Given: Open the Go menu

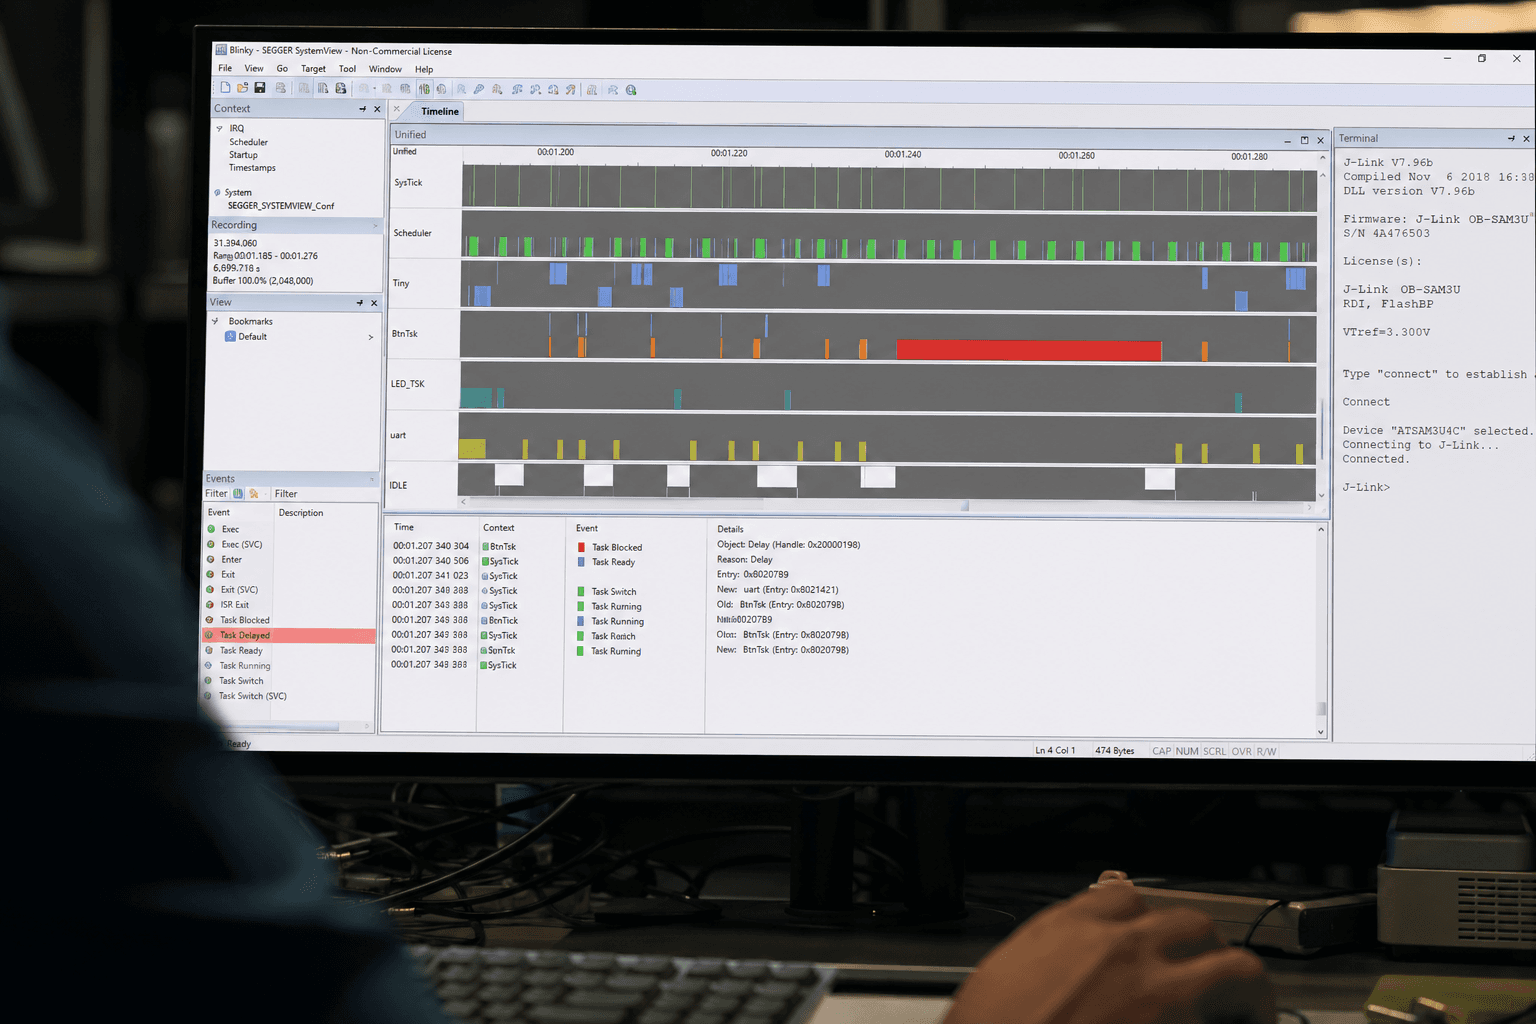Looking at the screenshot, I should coord(282,69).
